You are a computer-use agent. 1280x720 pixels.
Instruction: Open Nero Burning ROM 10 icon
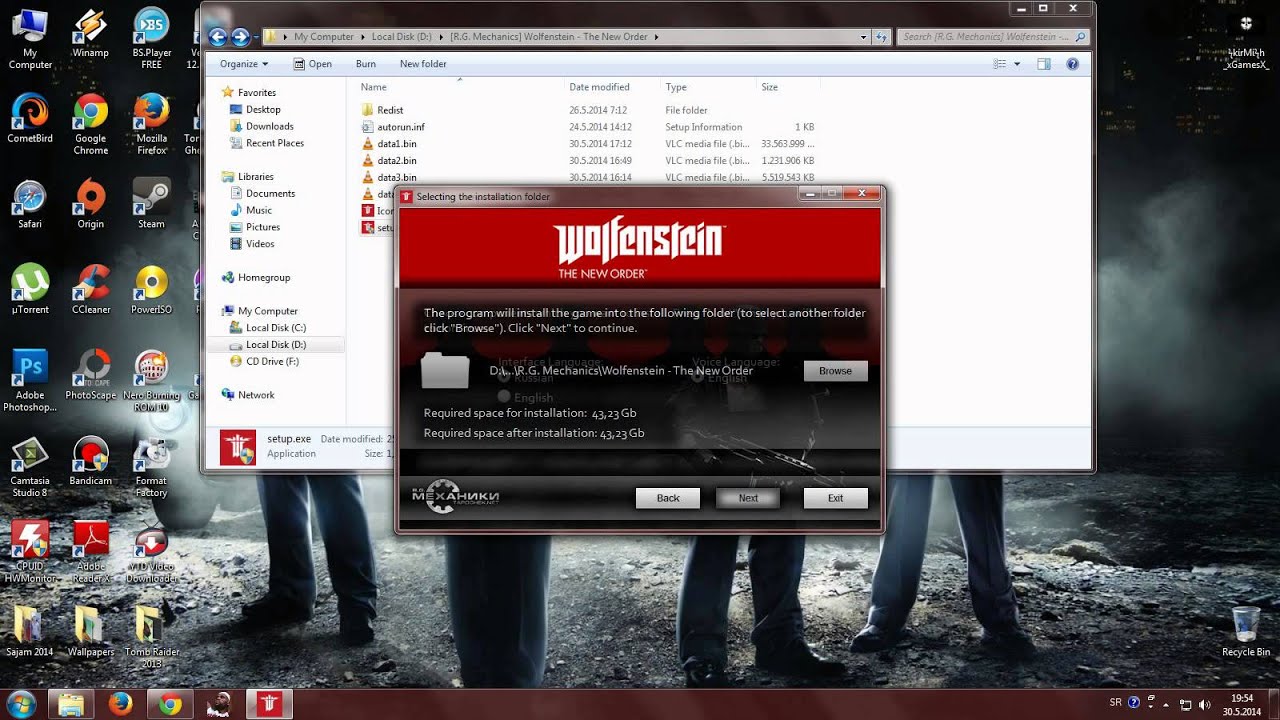[x=151, y=381]
